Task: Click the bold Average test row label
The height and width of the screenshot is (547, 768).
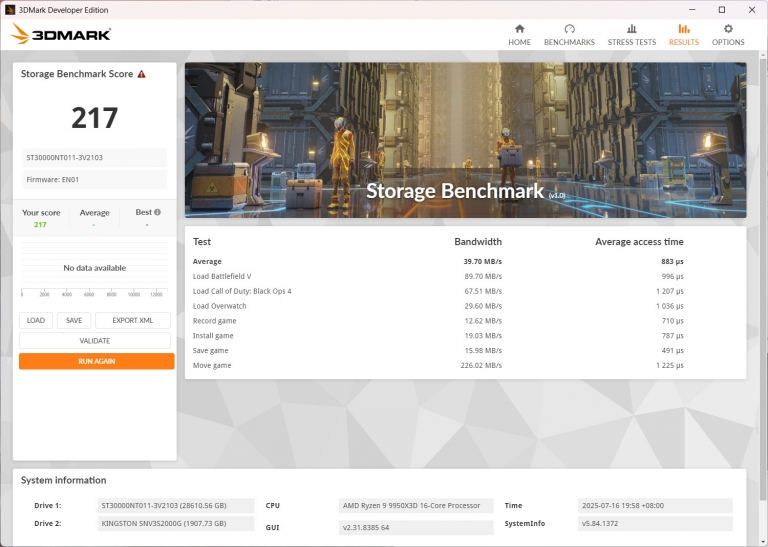Action: click(x=207, y=262)
